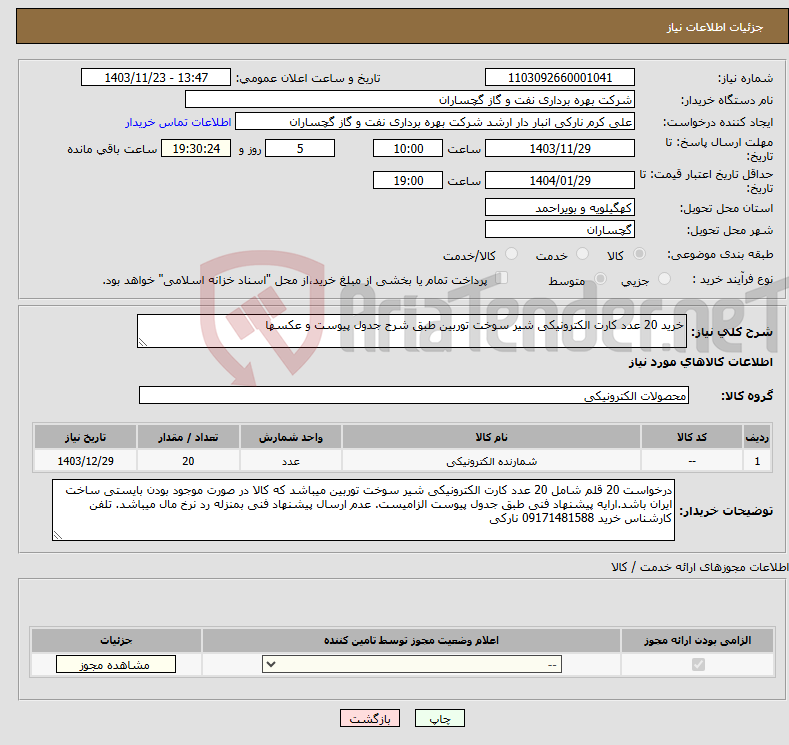Select the متوسط purchase type radio

[600, 279]
